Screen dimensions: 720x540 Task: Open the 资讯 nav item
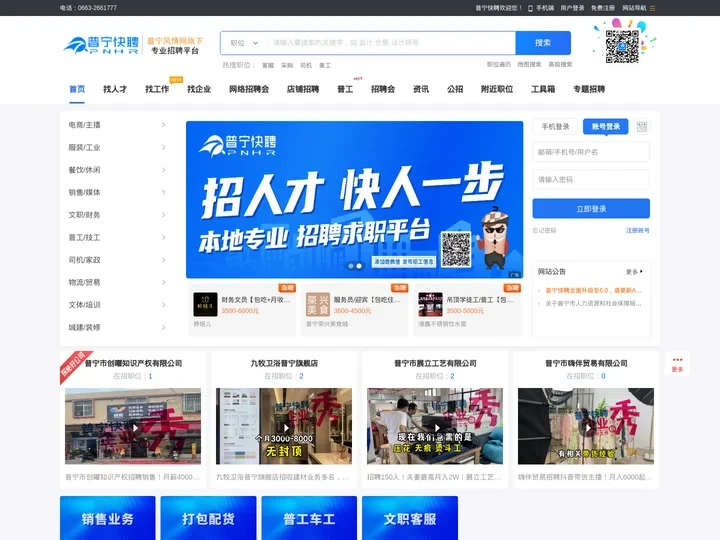pyautogui.click(x=421, y=89)
